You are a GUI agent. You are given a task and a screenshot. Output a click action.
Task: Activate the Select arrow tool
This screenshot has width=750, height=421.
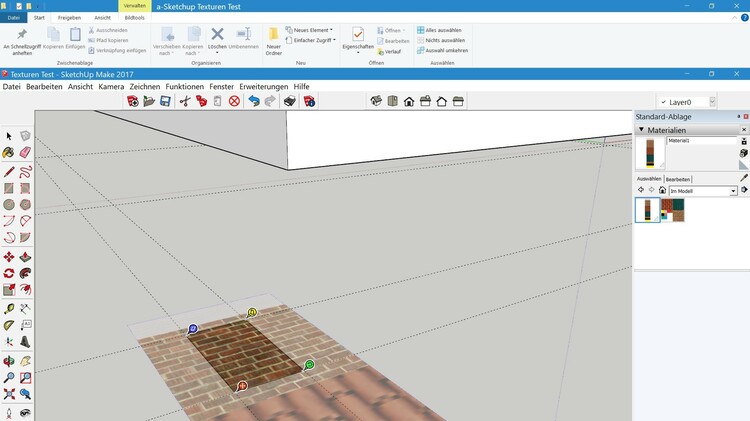point(9,136)
